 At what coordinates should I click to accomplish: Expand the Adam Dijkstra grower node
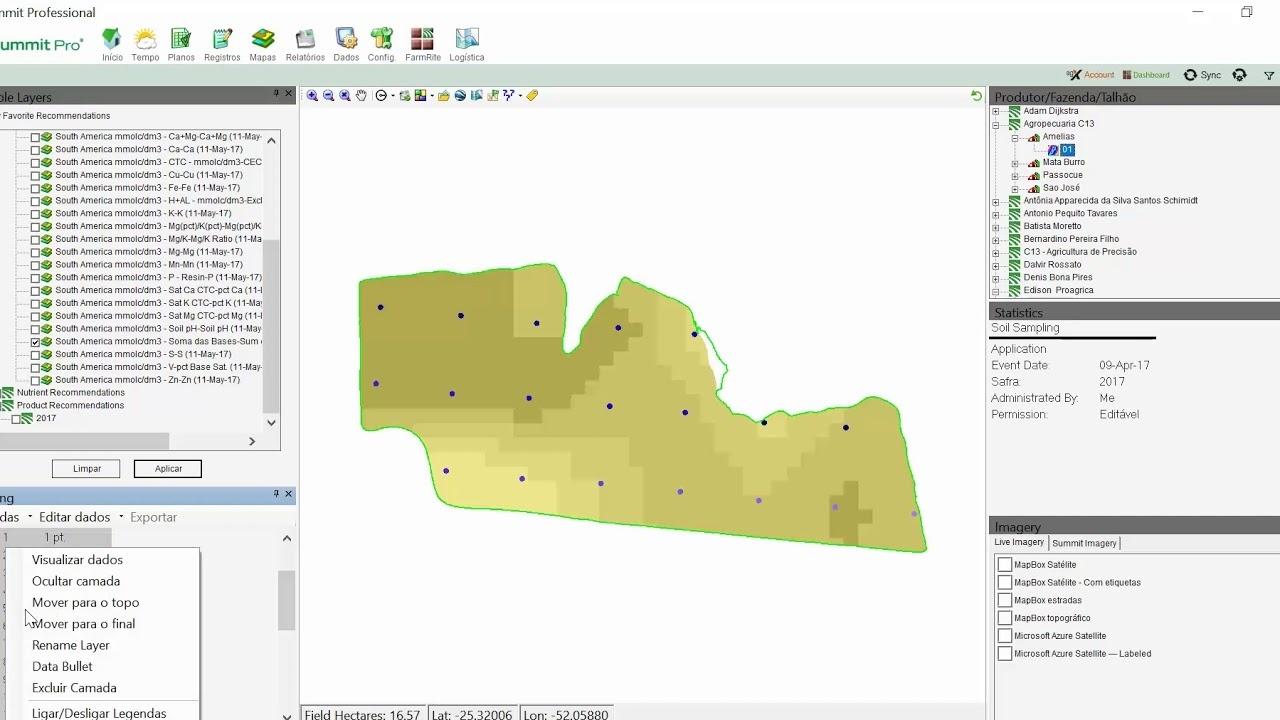996,111
